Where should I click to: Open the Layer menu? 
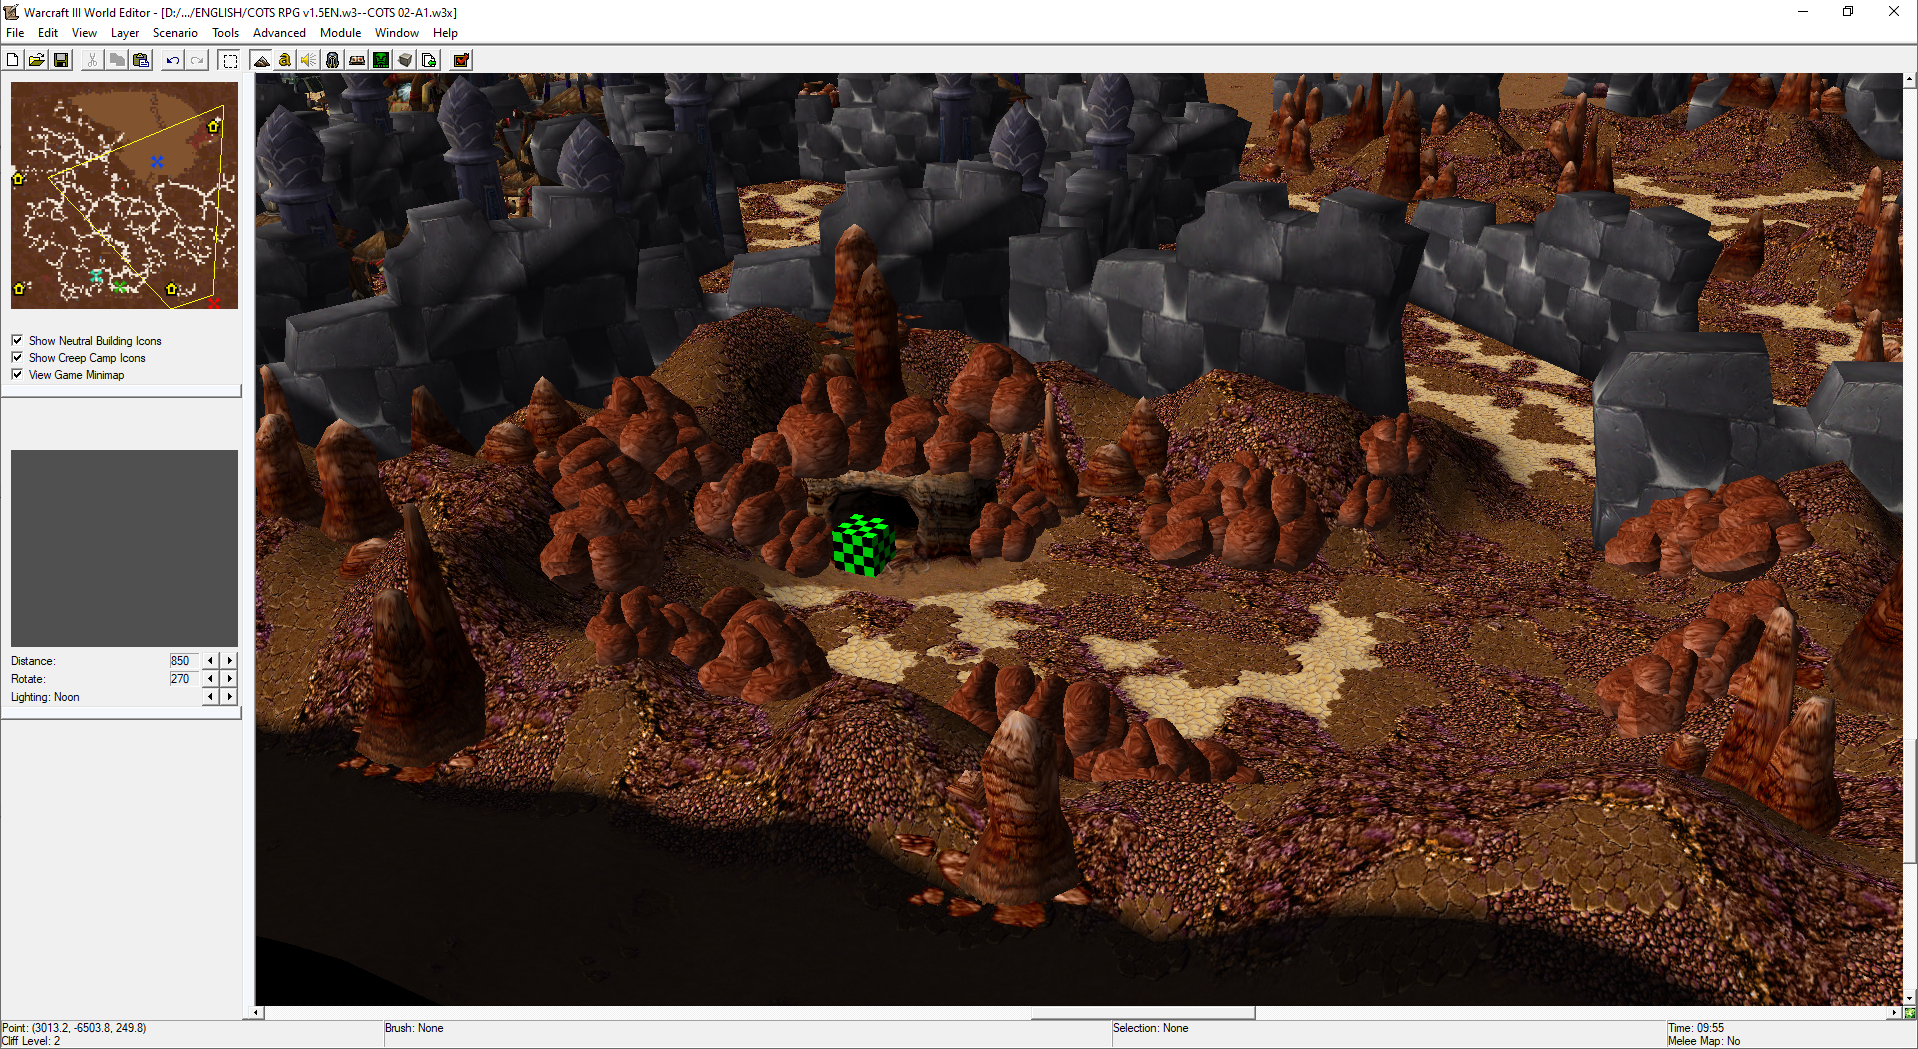pos(125,33)
